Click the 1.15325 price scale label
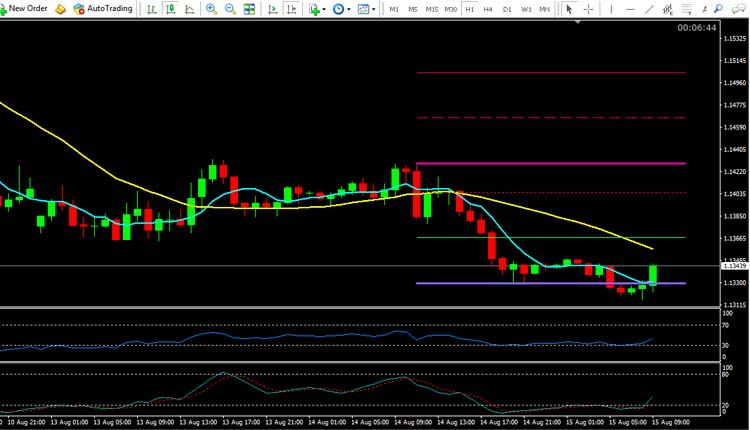The height and width of the screenshot is (430, 750). point(735,38)
